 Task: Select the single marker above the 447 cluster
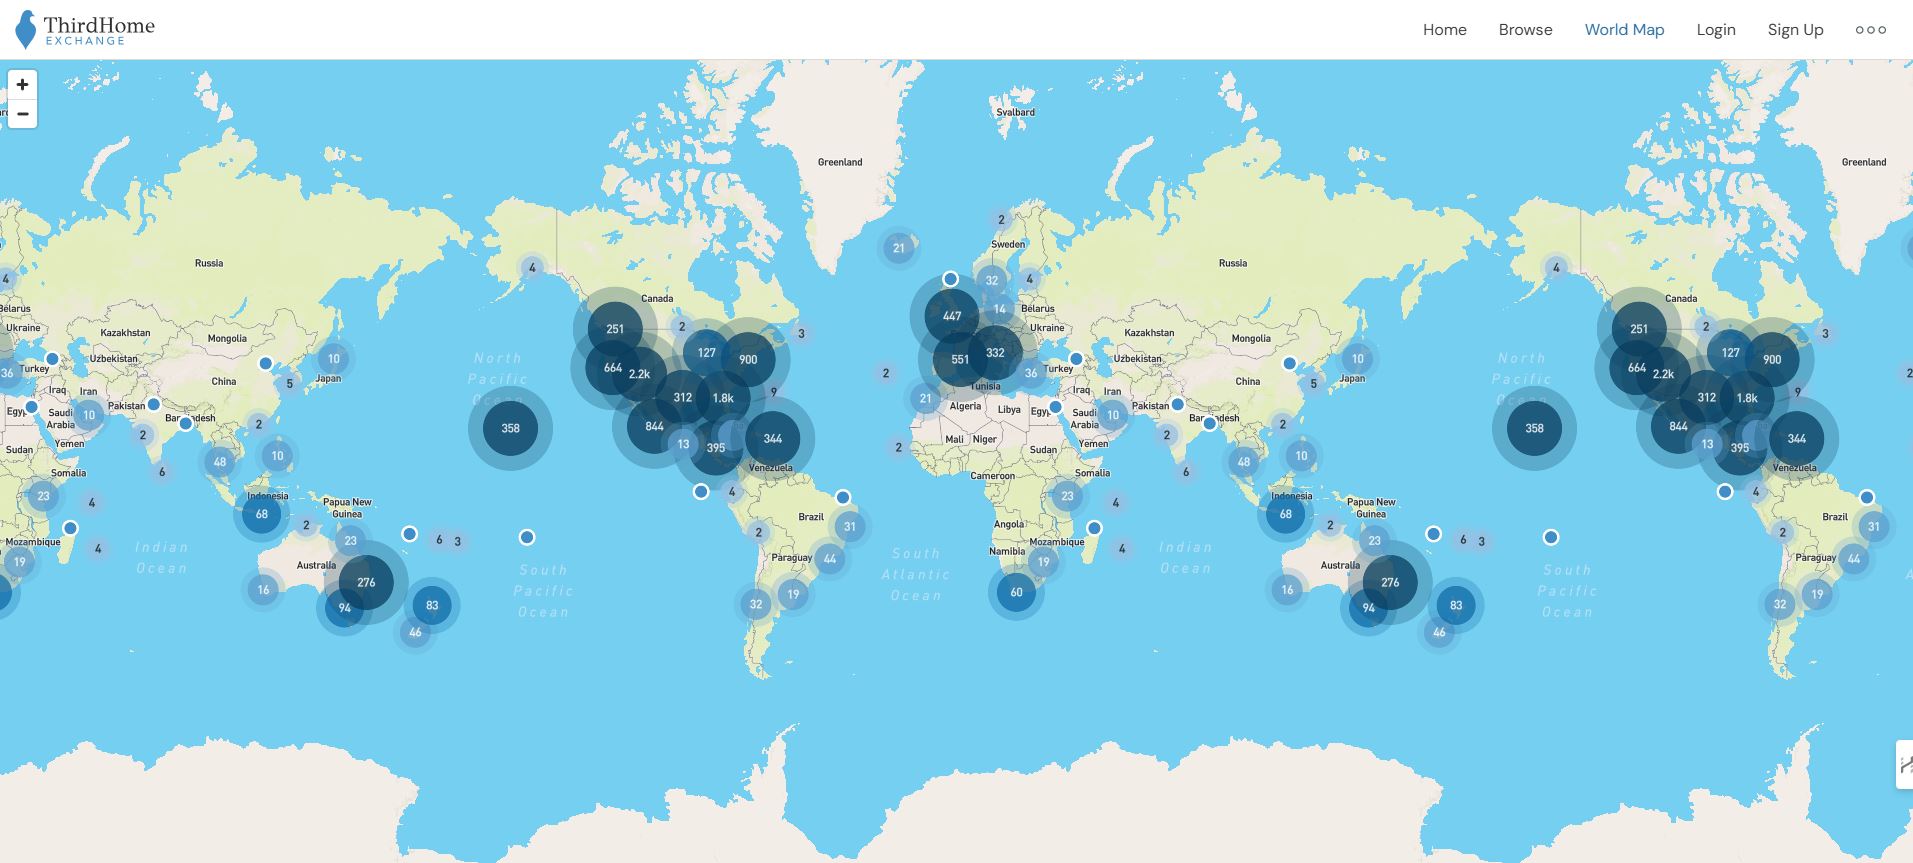tap(950, 279)
